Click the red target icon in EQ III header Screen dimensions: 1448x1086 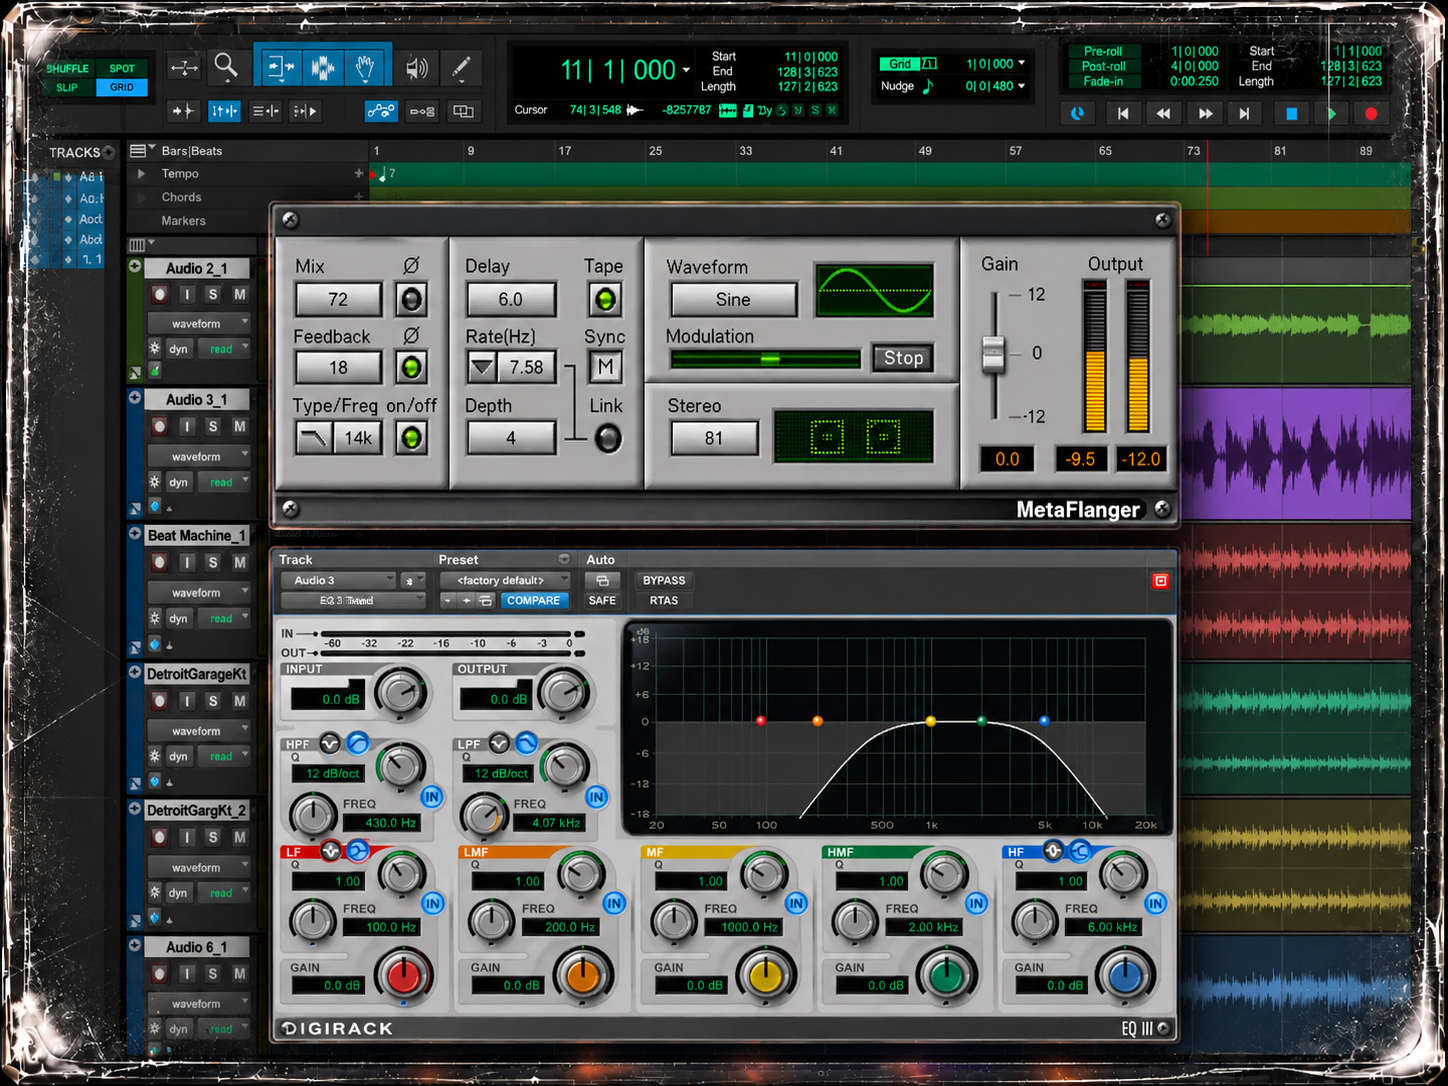(1160, 580)
